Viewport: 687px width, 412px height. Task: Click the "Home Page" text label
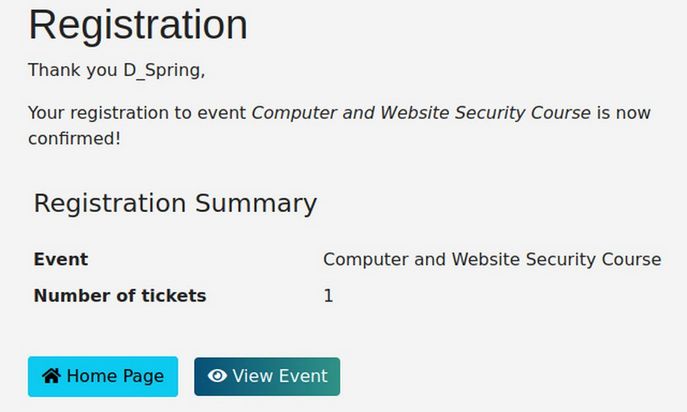[115, 376]
